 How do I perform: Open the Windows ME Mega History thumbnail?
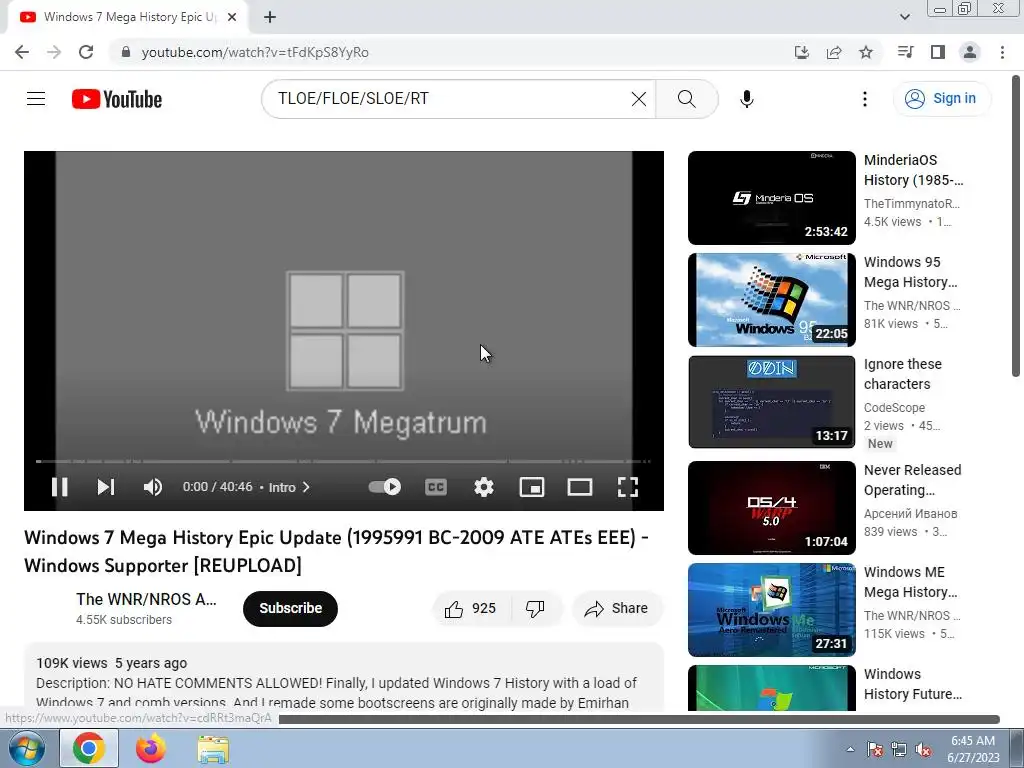point(771,609)
